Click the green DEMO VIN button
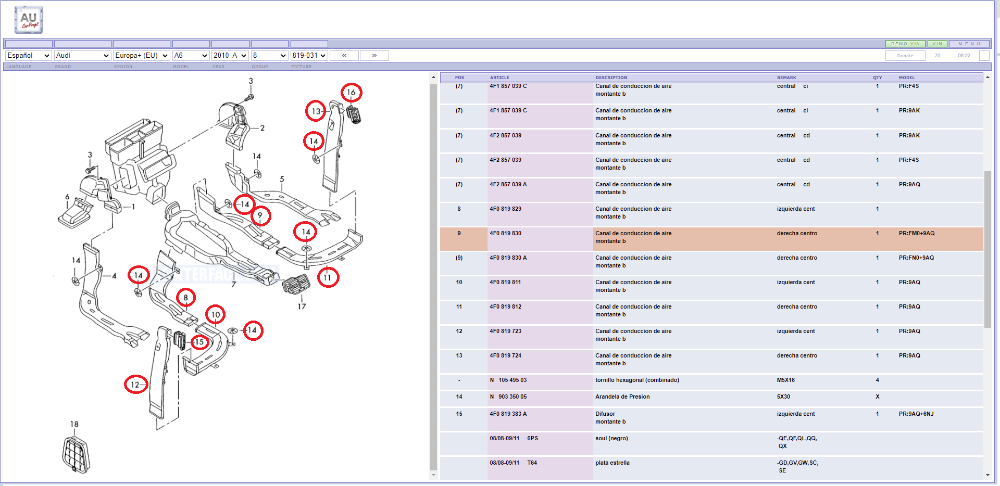Image resolution: width=1000 pixels, height=486 pixels. [x=904, y=44]
